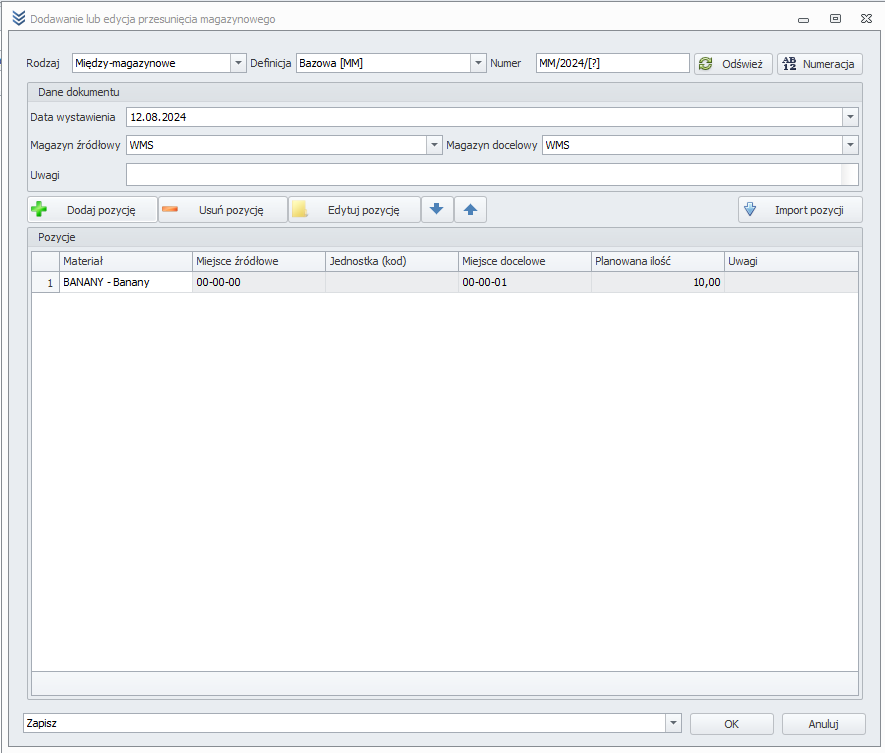Open the Definicja dropdown arrow
Screen dimensions: 885x753
coord(478,63)
